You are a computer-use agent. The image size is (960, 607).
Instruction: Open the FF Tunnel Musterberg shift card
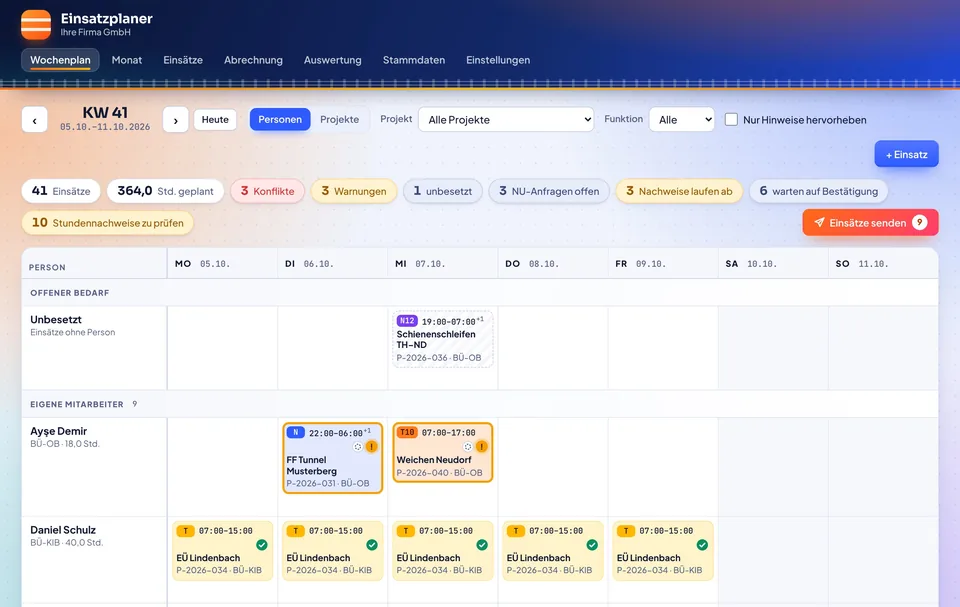(332, 458)
